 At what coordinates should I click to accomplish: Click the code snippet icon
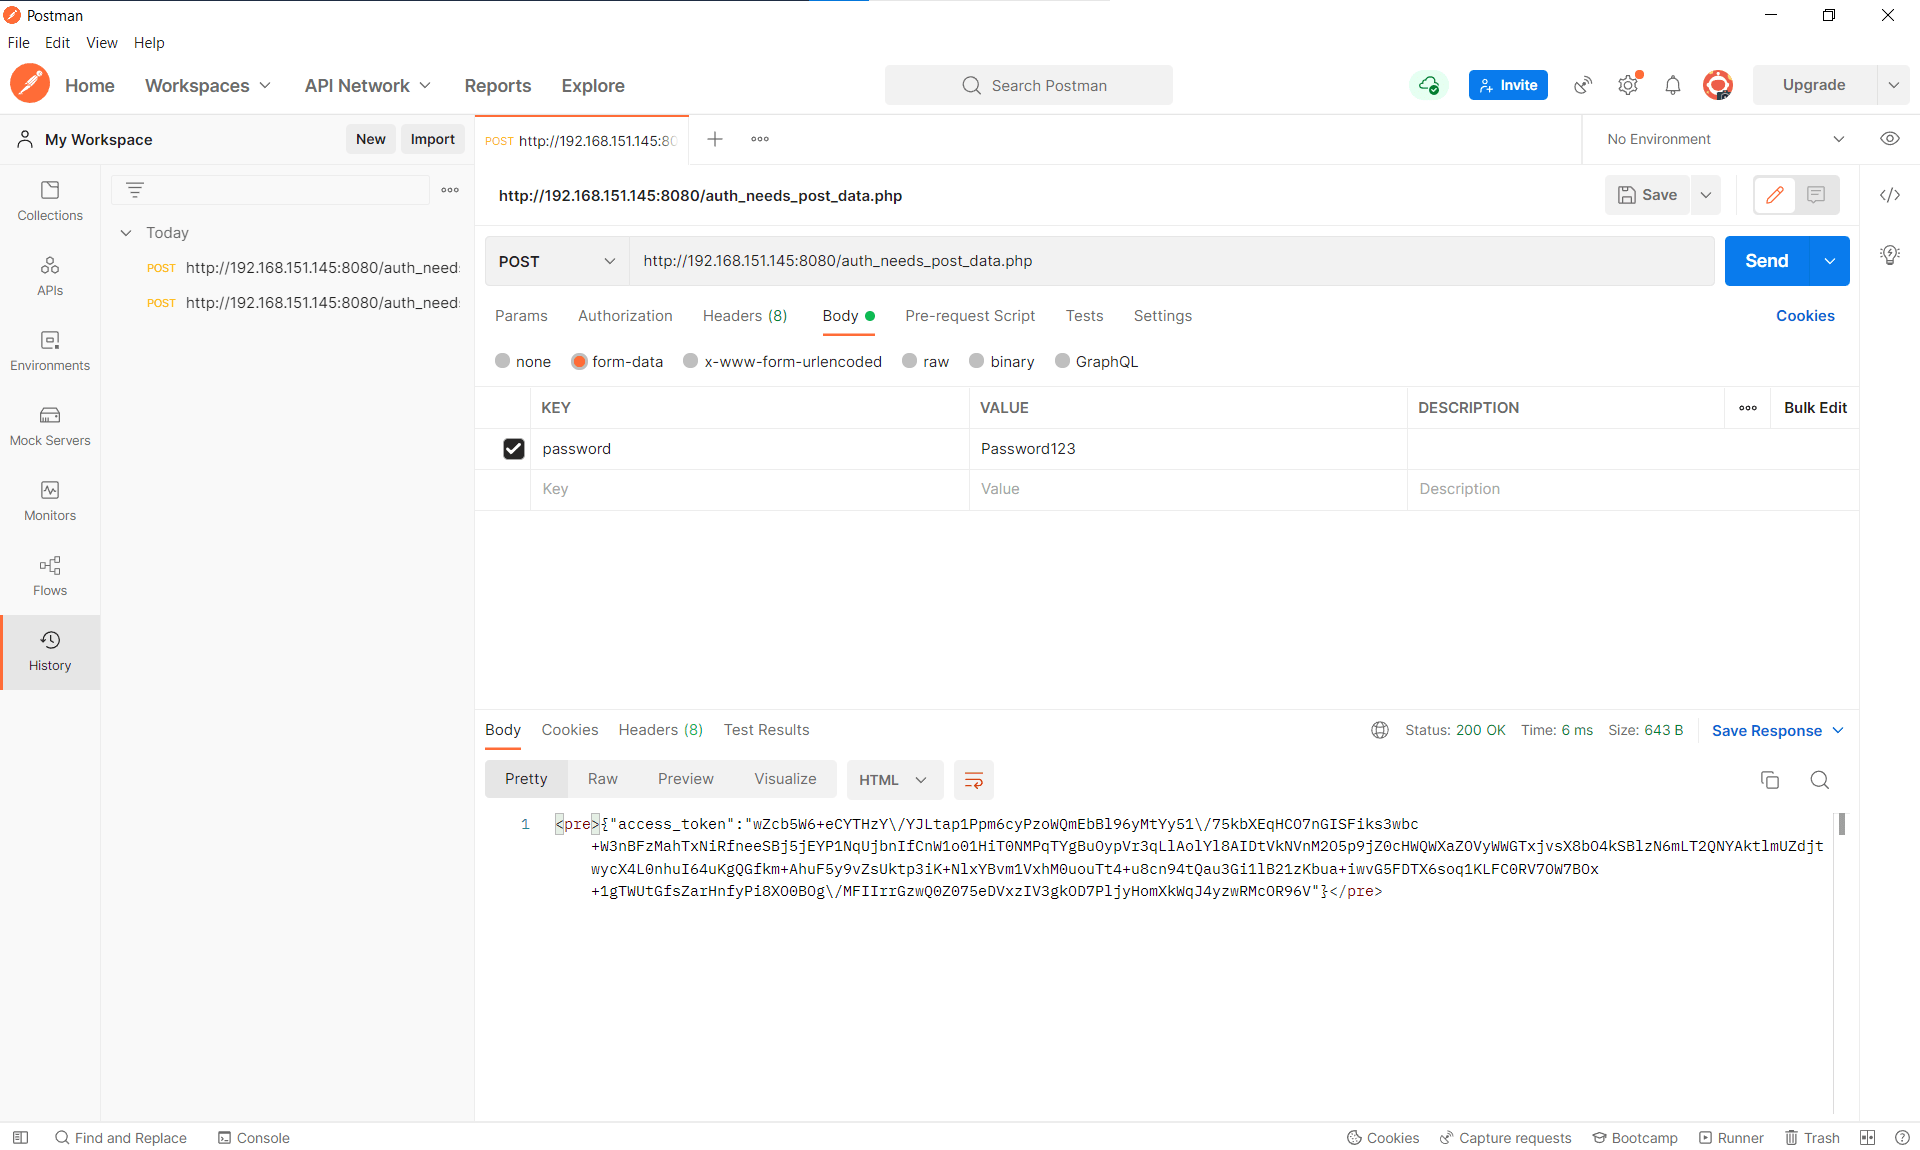pyautogui.click(x=1889, y=195)
